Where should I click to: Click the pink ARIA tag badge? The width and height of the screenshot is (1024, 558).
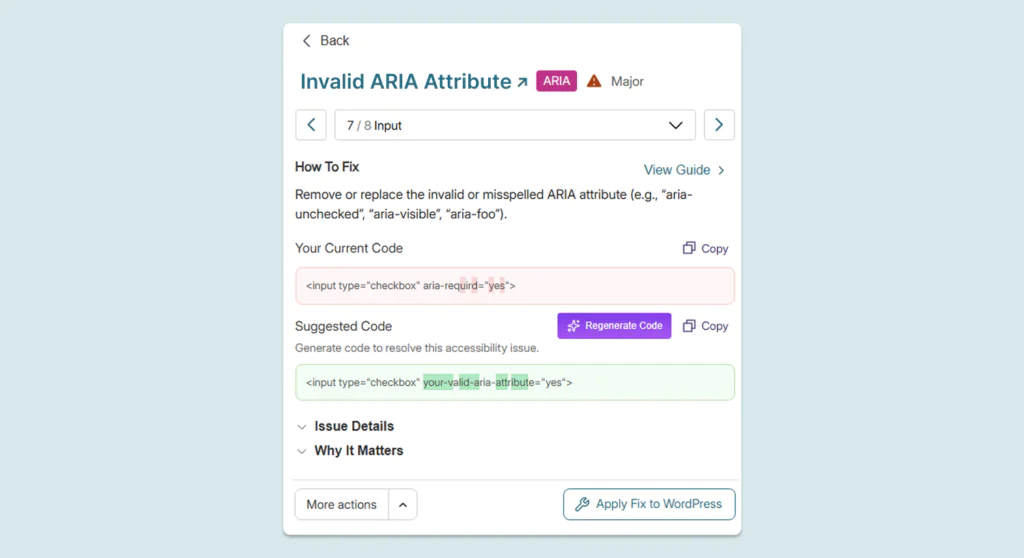[556, 81]
